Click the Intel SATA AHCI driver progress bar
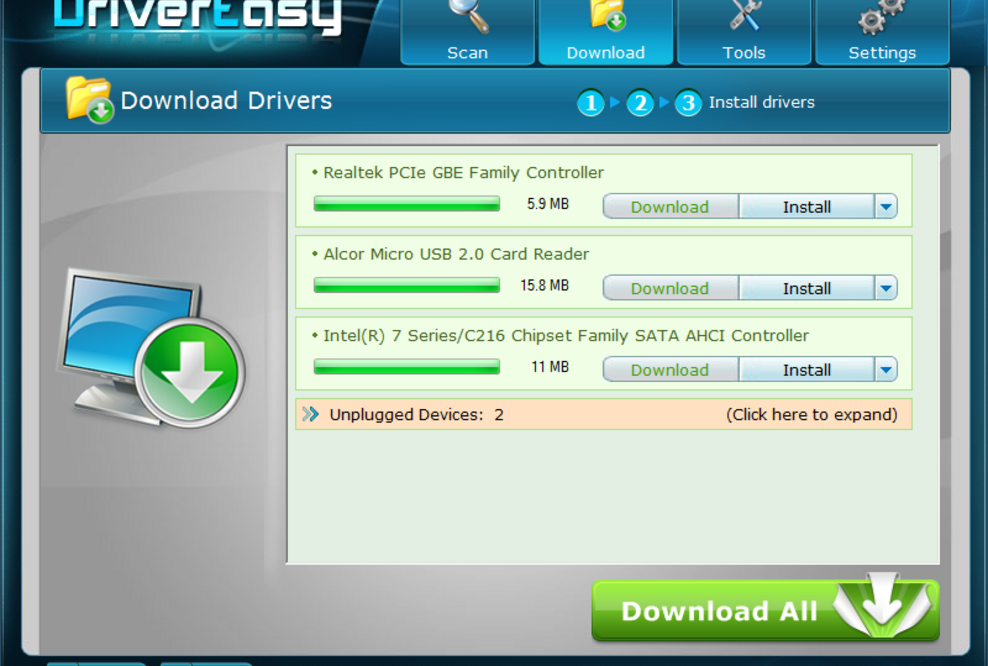Screen dimensions: 988x666 click(x=406, y=368)
